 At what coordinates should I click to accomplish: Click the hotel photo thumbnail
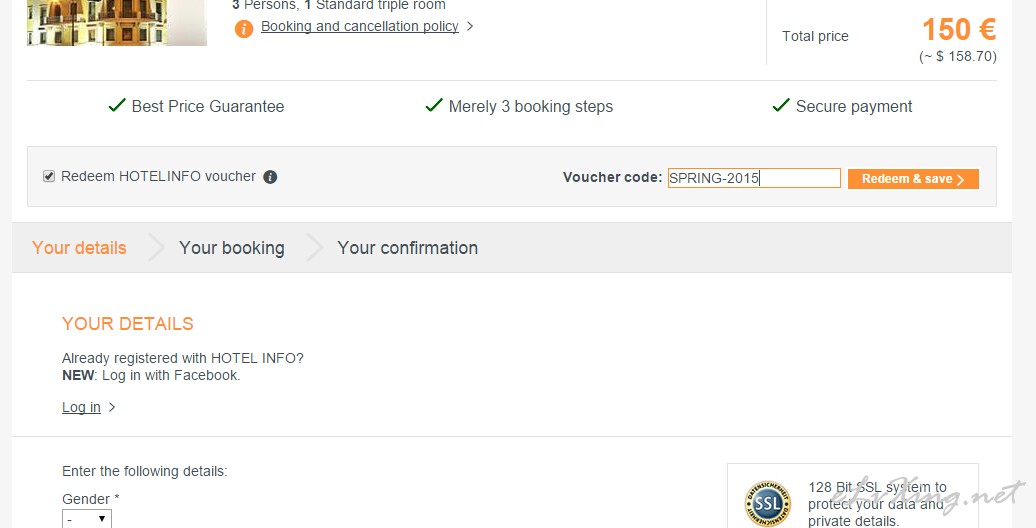pos(117,23)
